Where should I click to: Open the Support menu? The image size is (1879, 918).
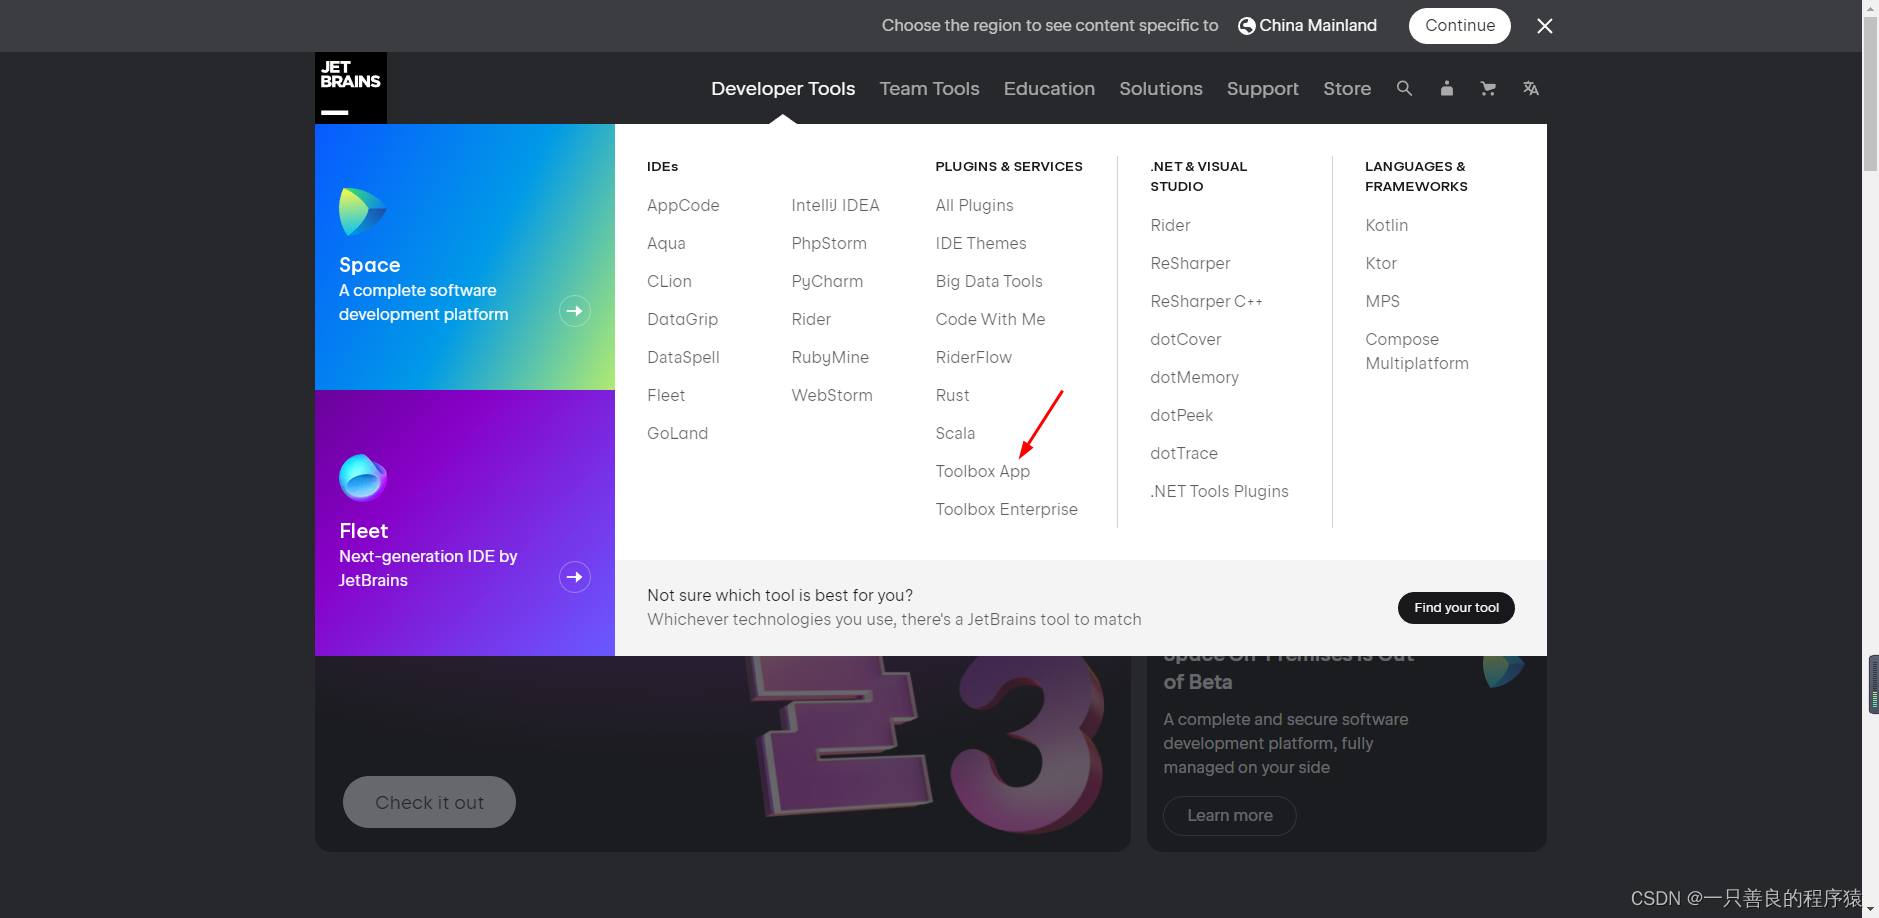point(1263,88)
